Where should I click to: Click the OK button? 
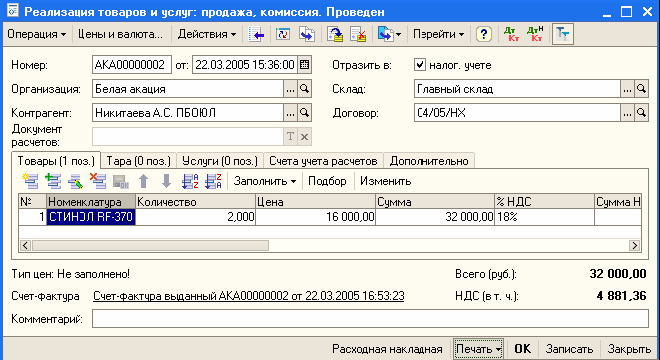click(x=522, y=349)
